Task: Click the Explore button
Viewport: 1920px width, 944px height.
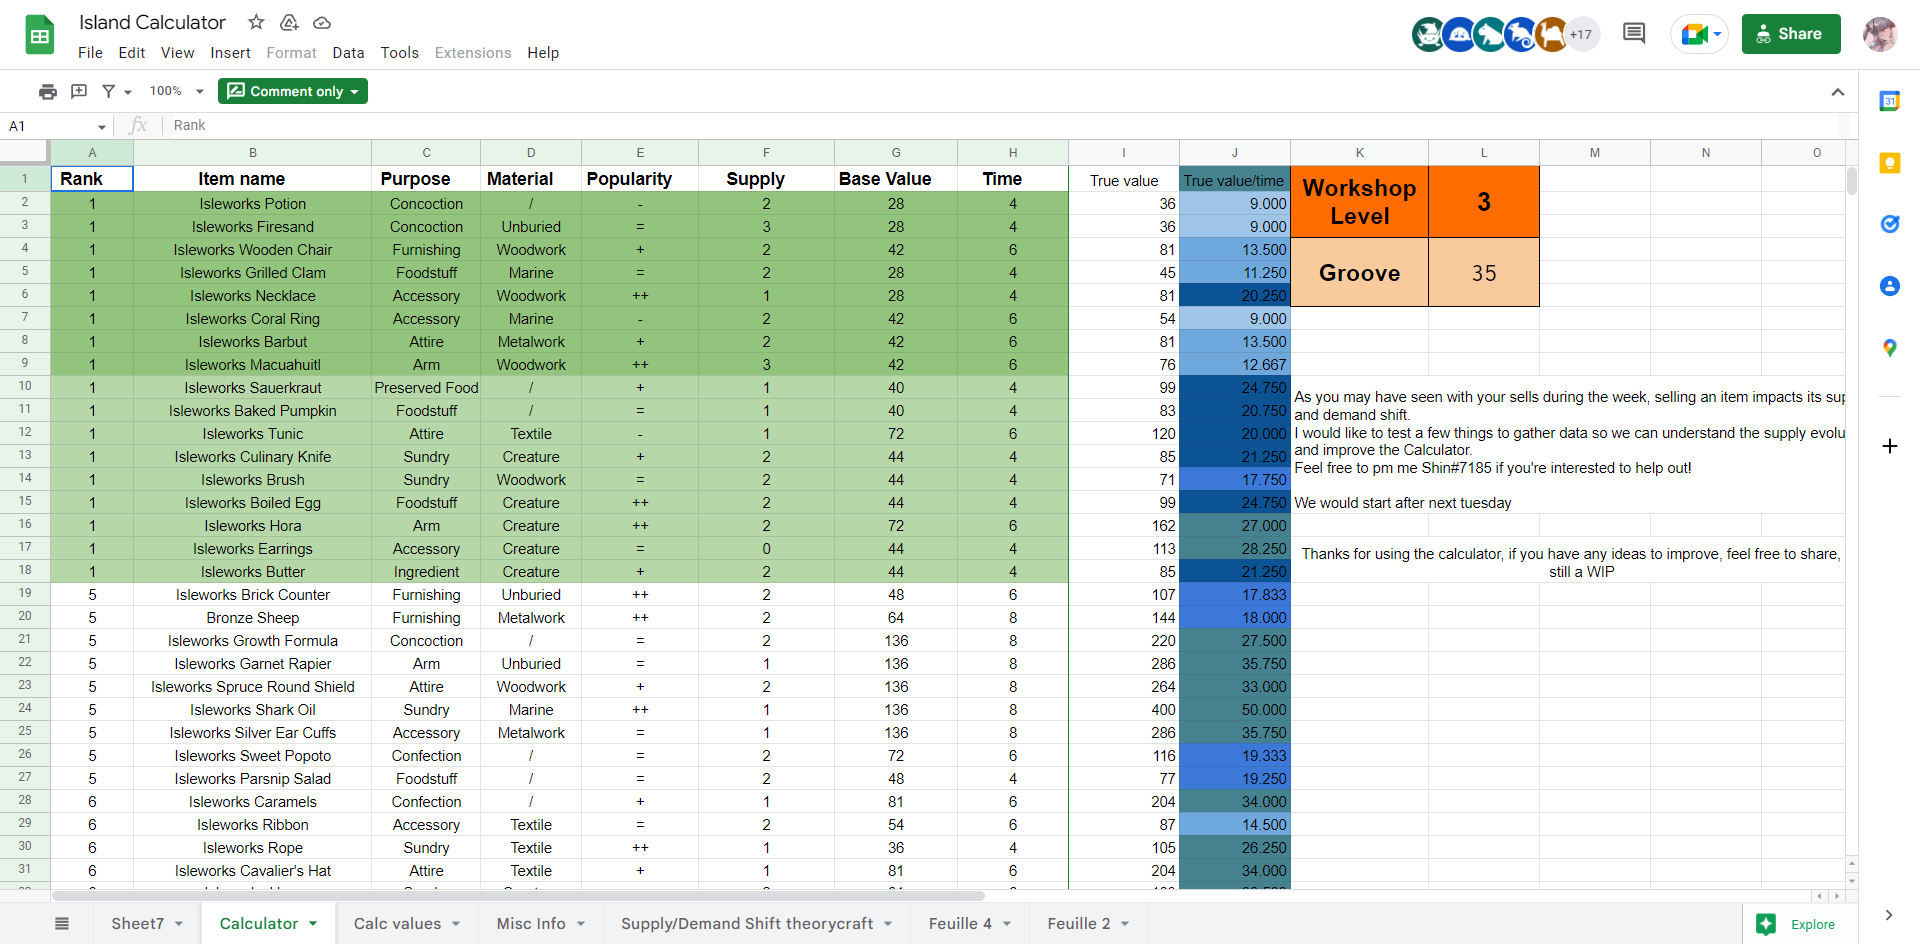Action: coord(1798,924)
